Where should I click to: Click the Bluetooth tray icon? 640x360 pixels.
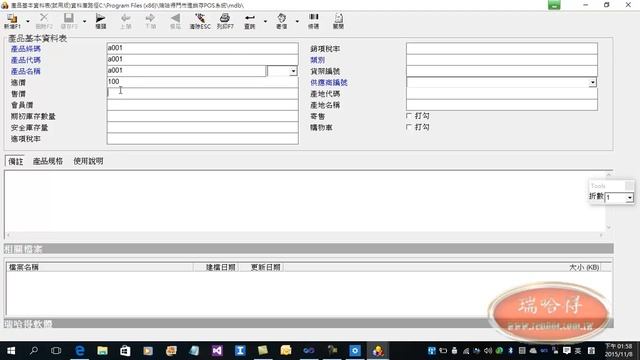(x=510, y=351)
